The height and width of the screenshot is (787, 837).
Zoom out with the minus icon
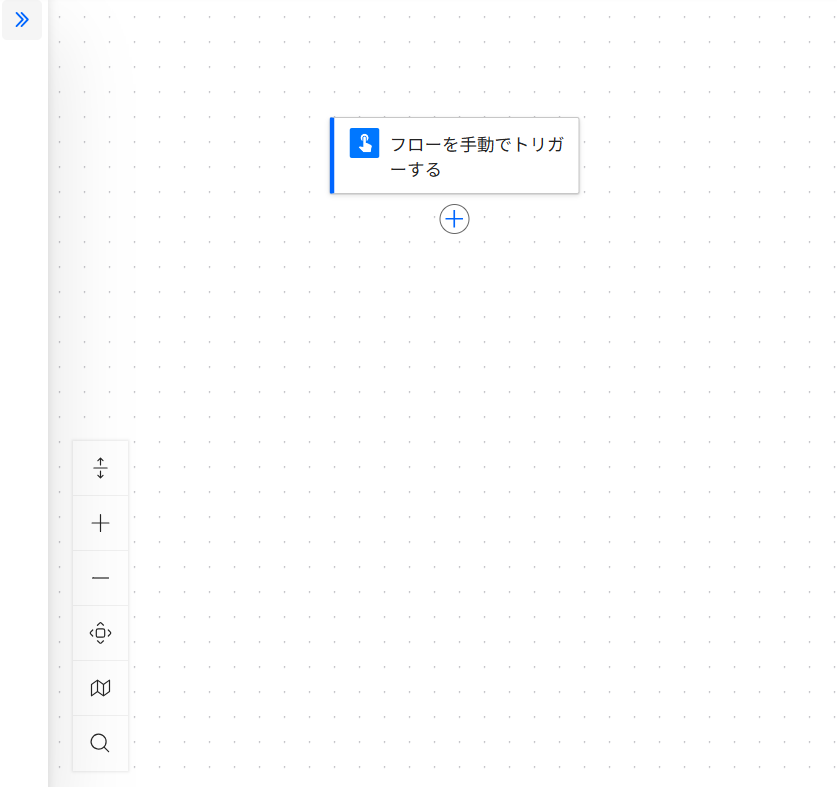point(100,578)
